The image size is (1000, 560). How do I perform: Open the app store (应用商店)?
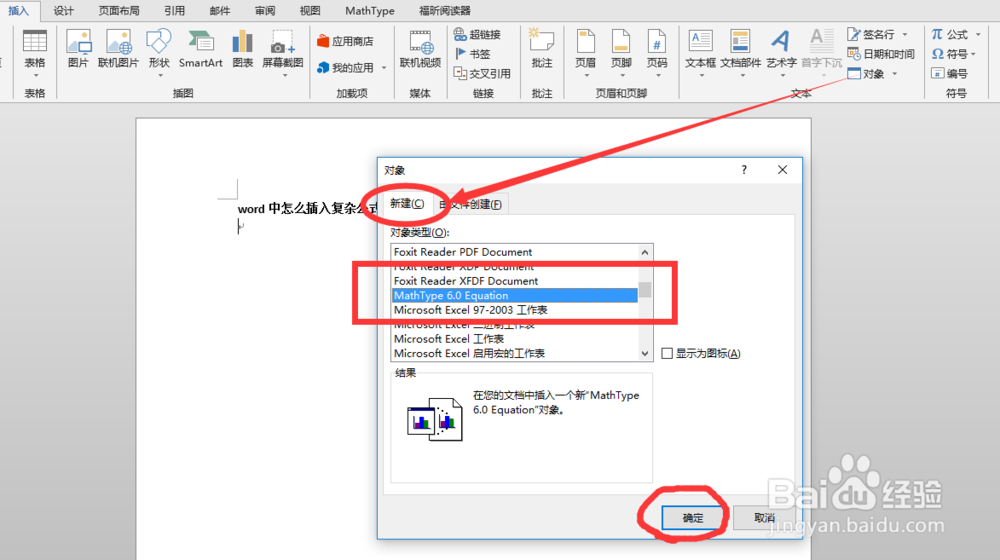point(345,41)
